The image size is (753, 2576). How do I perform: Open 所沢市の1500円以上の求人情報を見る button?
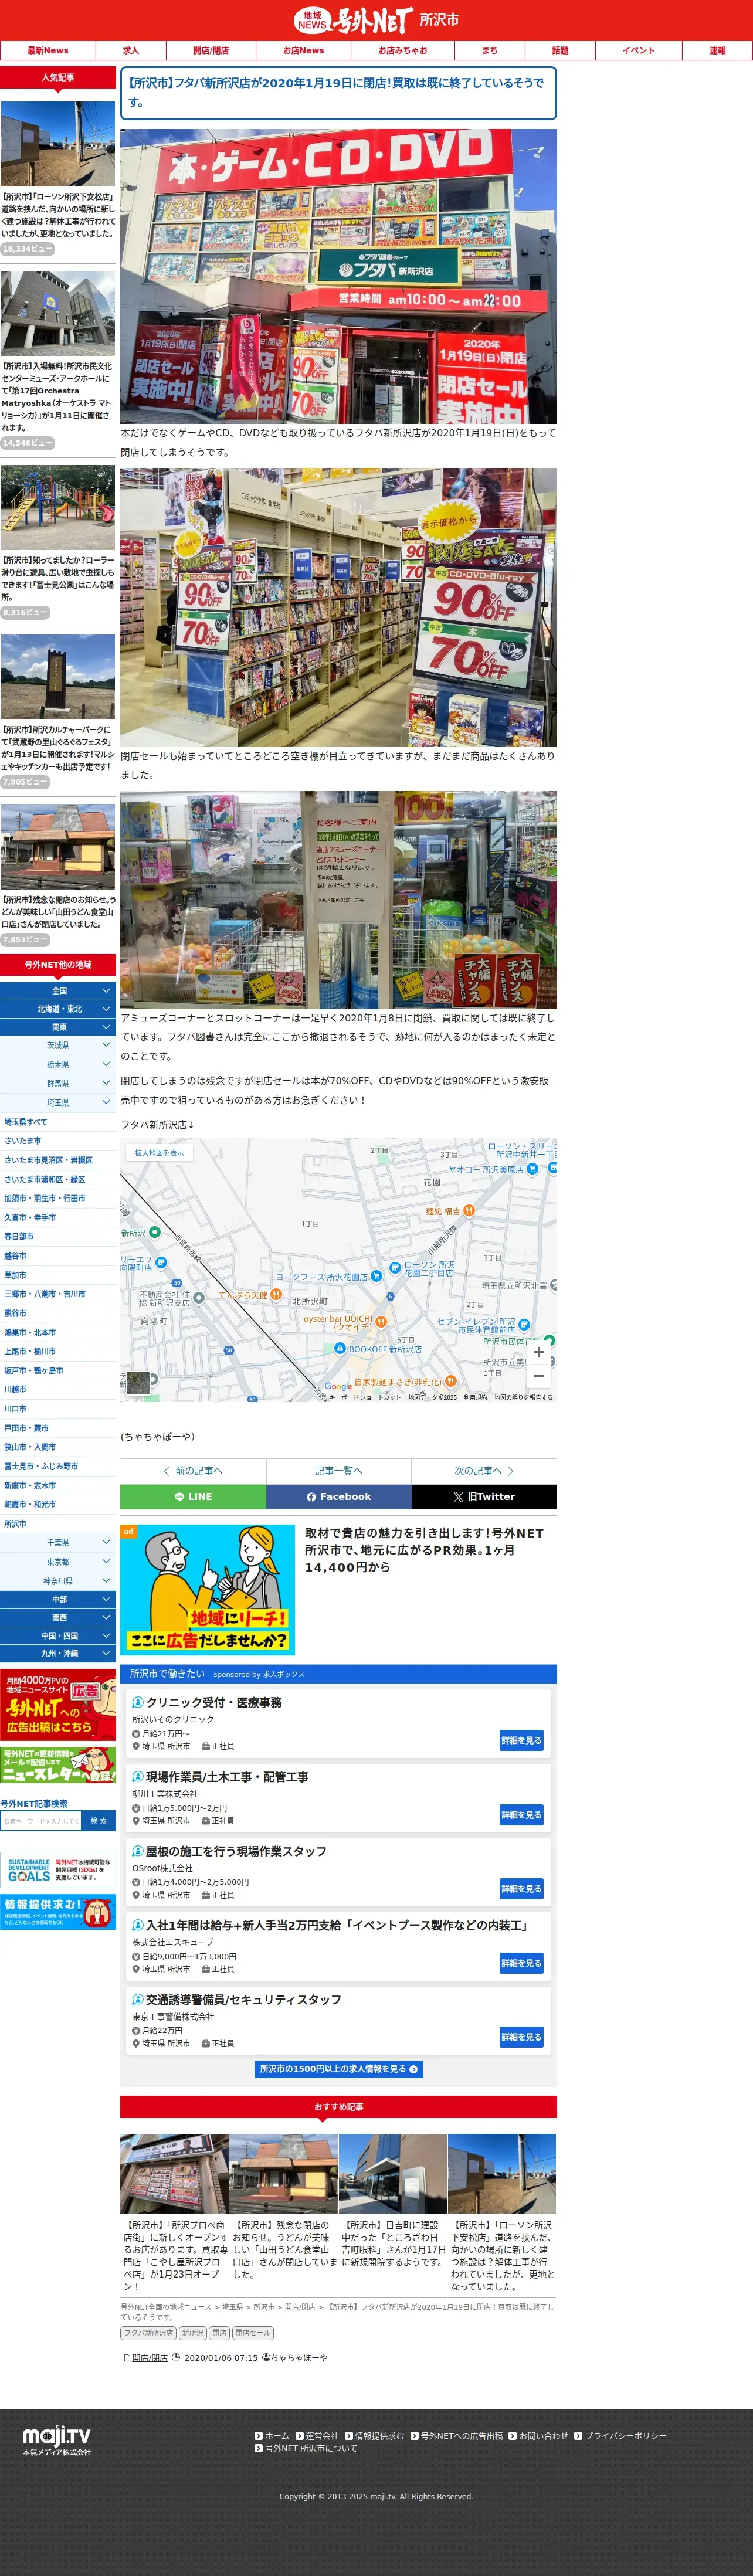(338, 2069)
